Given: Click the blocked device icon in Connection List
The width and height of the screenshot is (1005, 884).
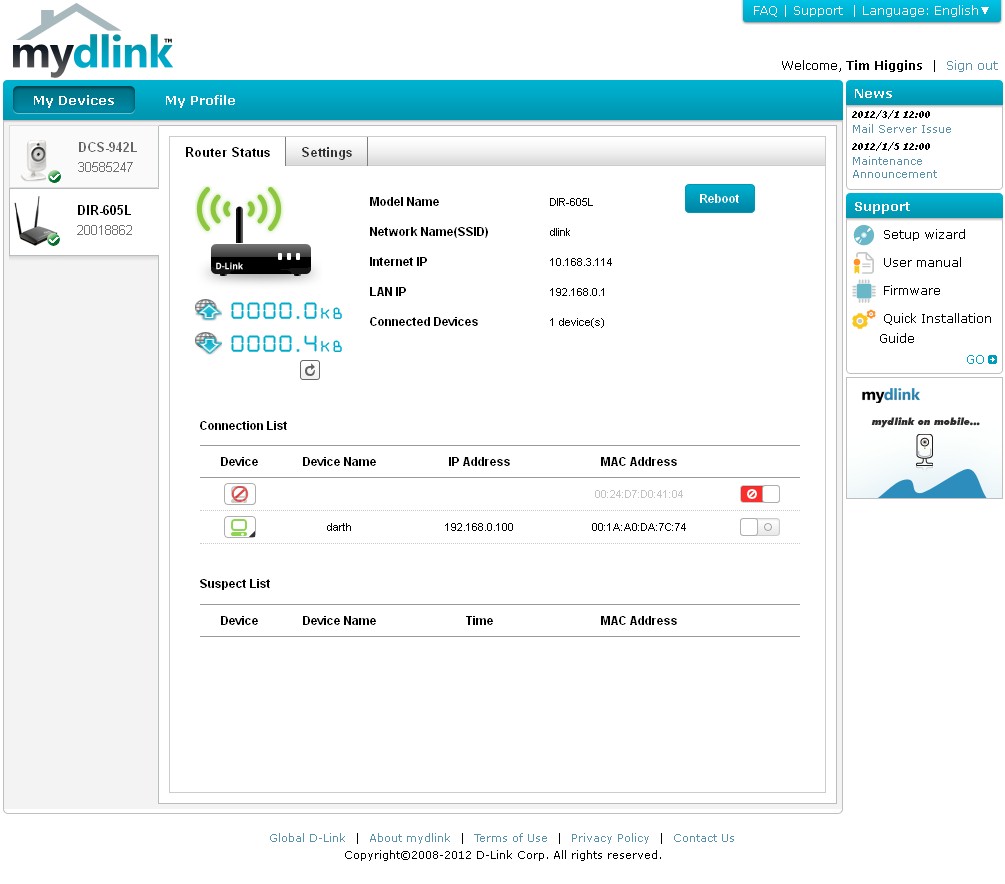Looking at the screenshot, I should point(240,494).
